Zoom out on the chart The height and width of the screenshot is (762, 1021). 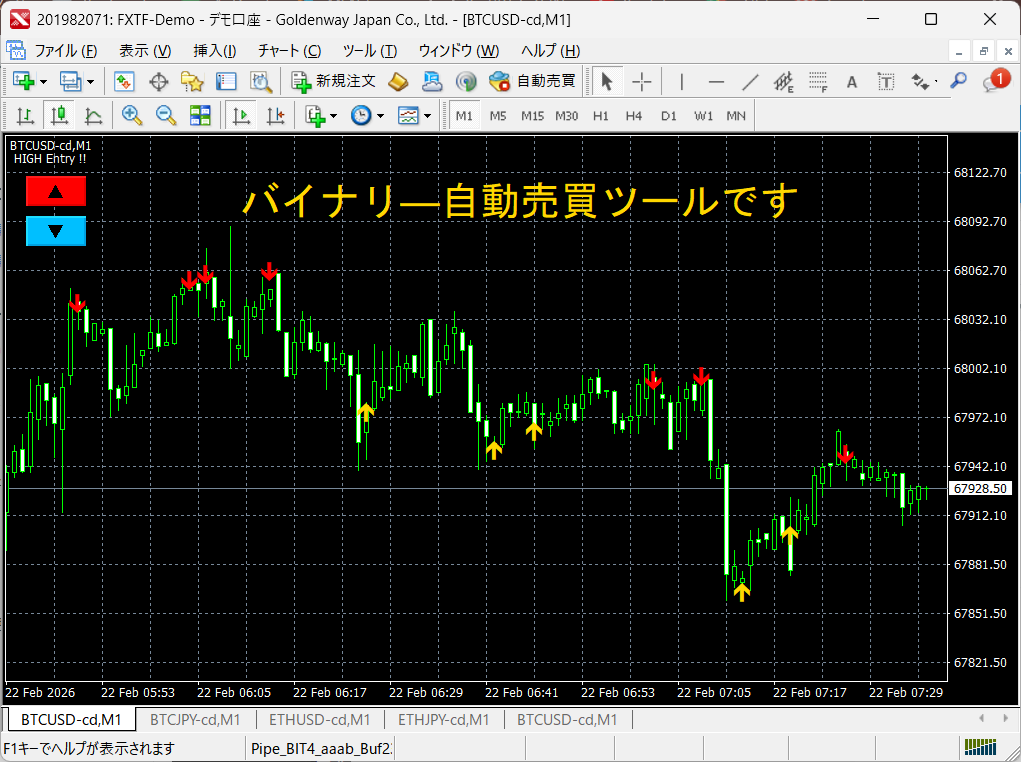[166, 116]
